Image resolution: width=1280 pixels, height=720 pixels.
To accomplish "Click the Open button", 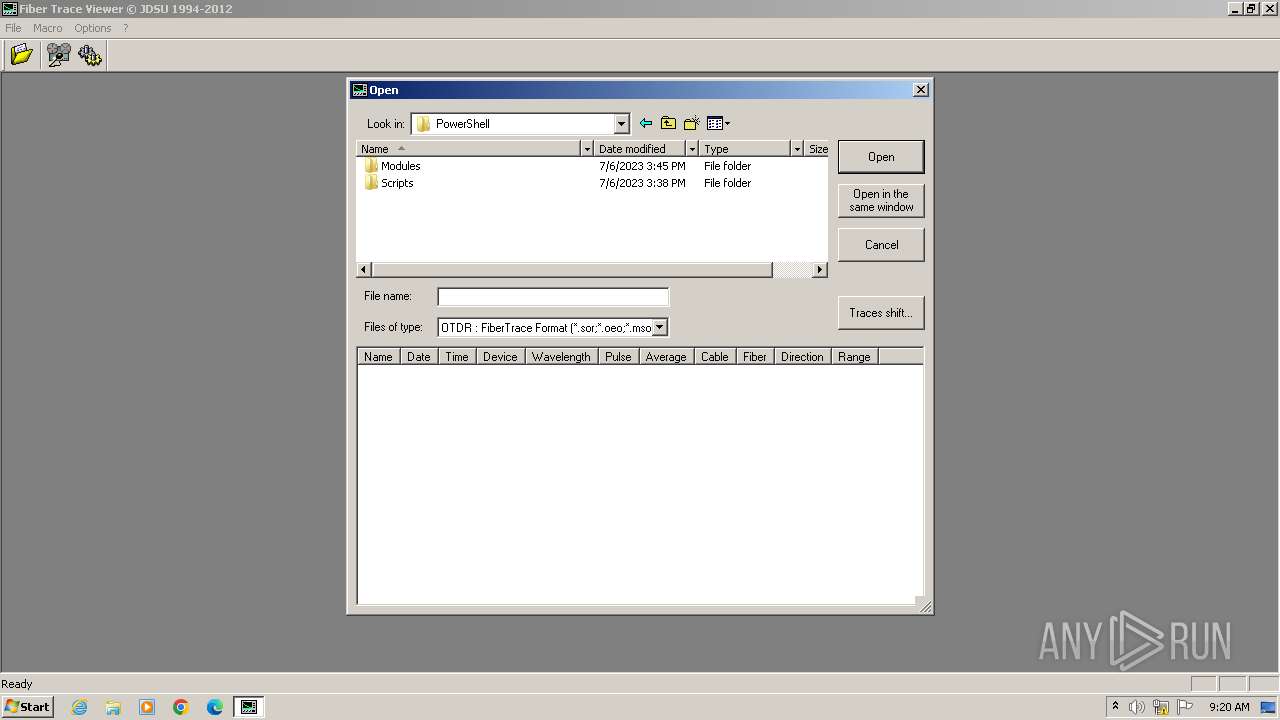I will click(881, 157).
